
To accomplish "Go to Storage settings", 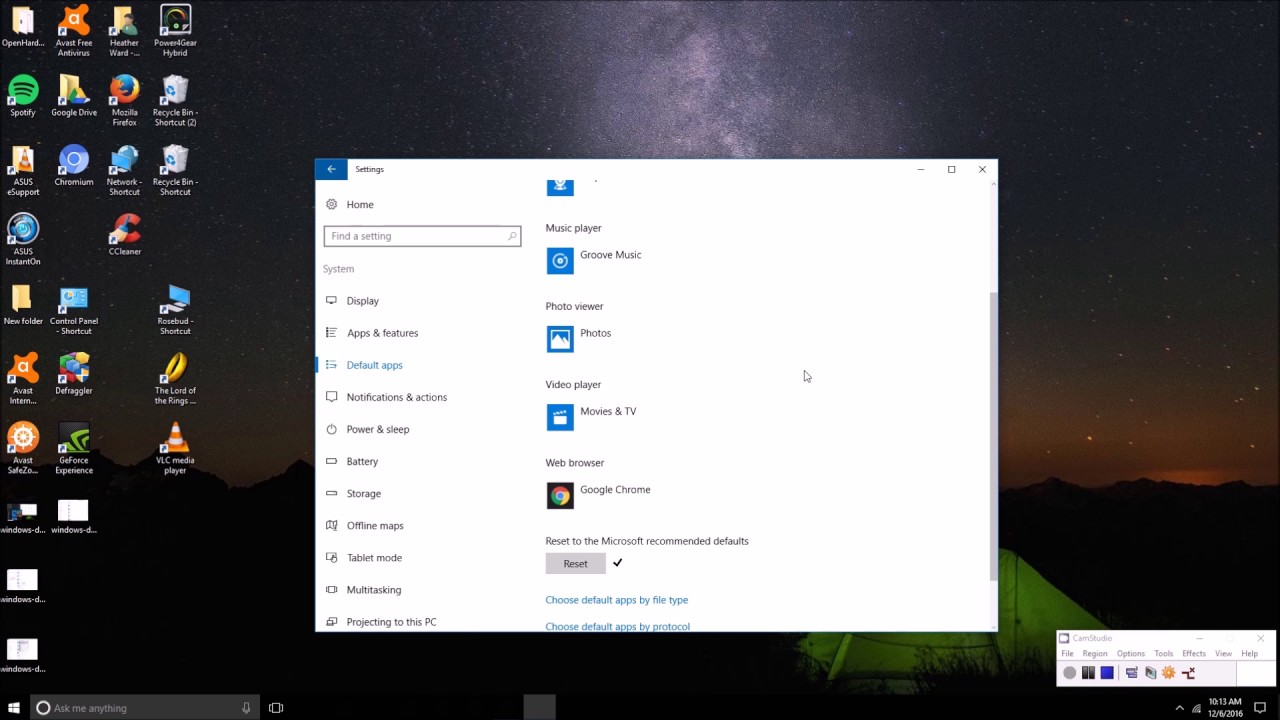I will tap(363, 493).
